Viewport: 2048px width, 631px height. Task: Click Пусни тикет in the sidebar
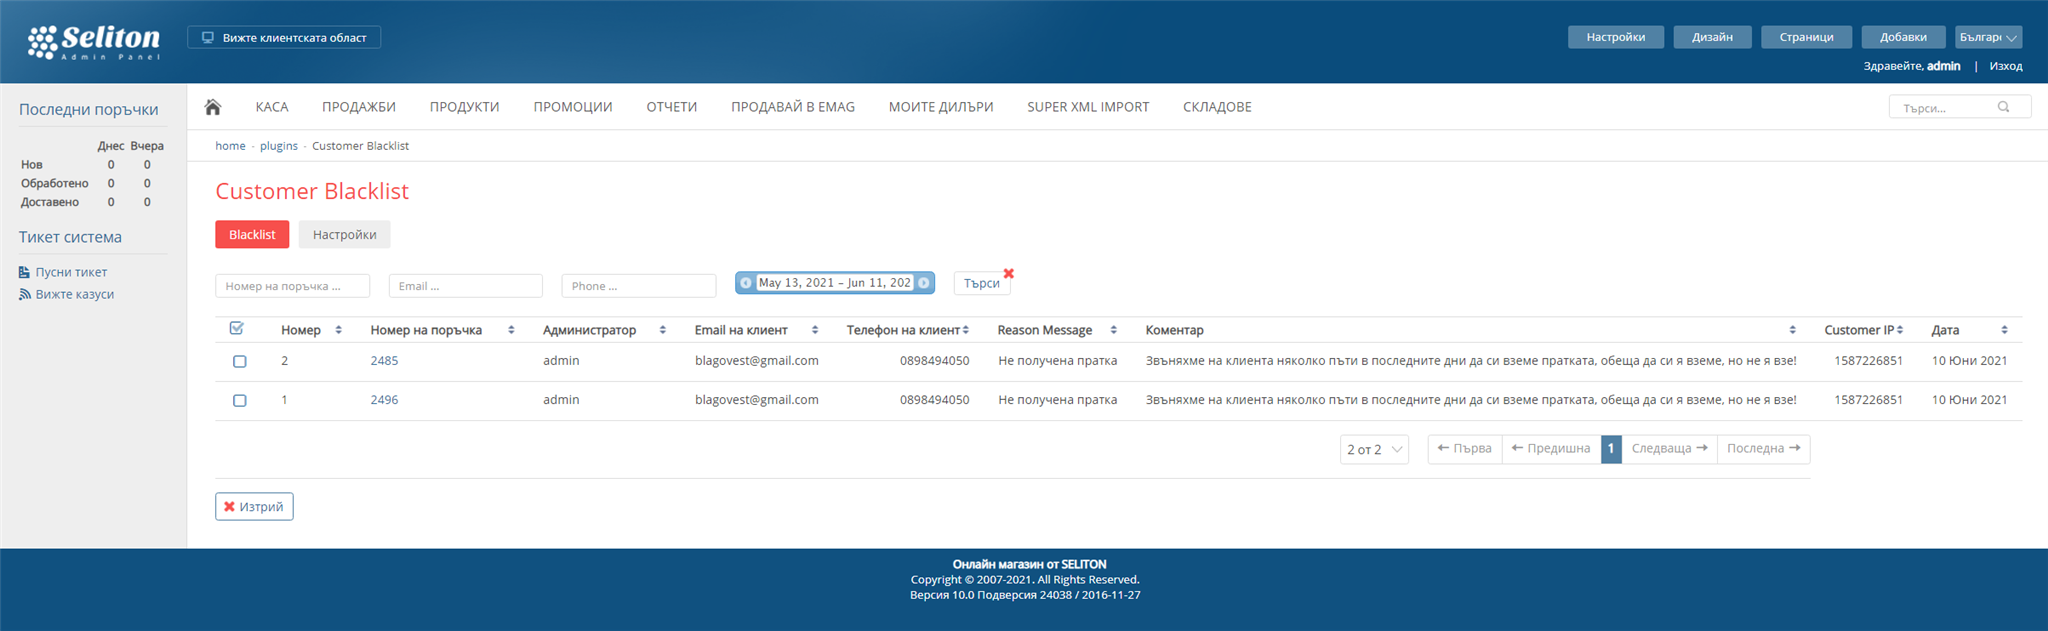click(x=71, y=272)
